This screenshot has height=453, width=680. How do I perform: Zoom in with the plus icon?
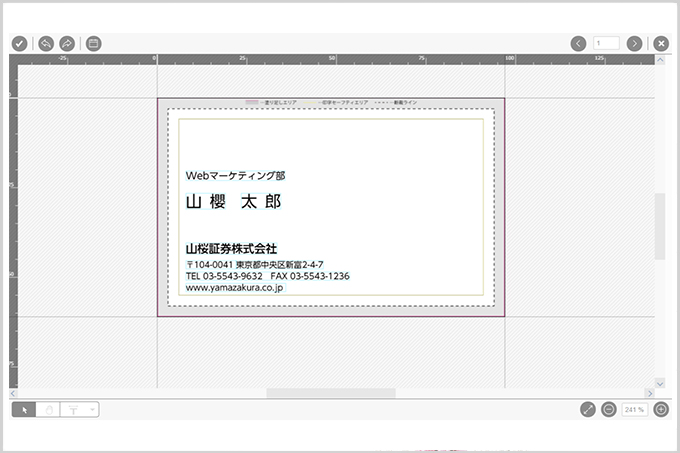coord(661,409)
